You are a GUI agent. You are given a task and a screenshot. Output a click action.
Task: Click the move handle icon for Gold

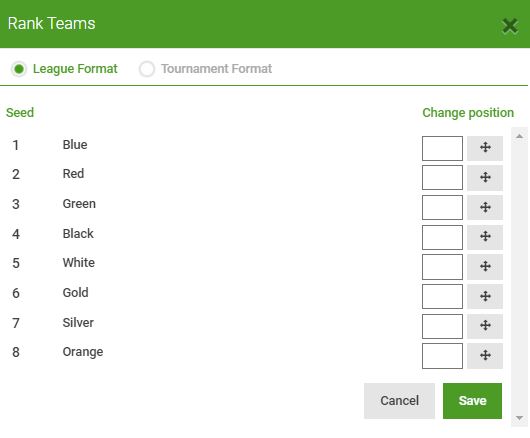[x=485, y=296]
